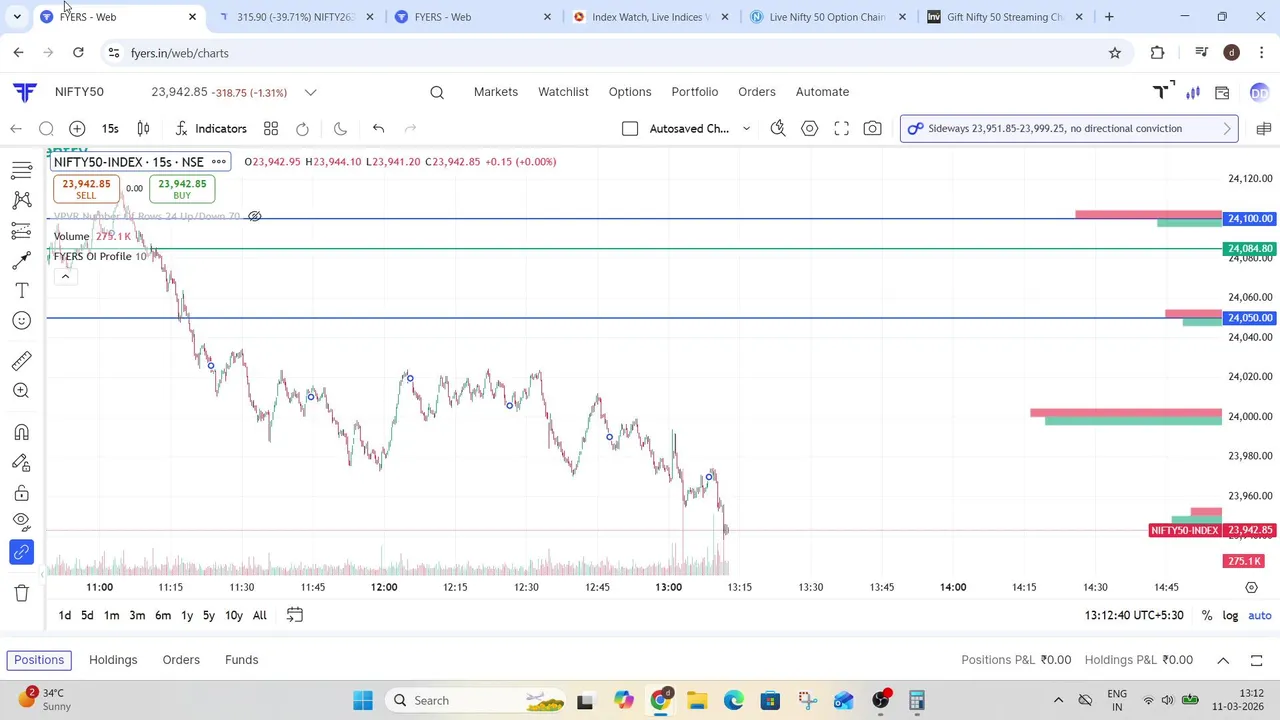
Task: Open the Options menu
Action: (630, 92)
